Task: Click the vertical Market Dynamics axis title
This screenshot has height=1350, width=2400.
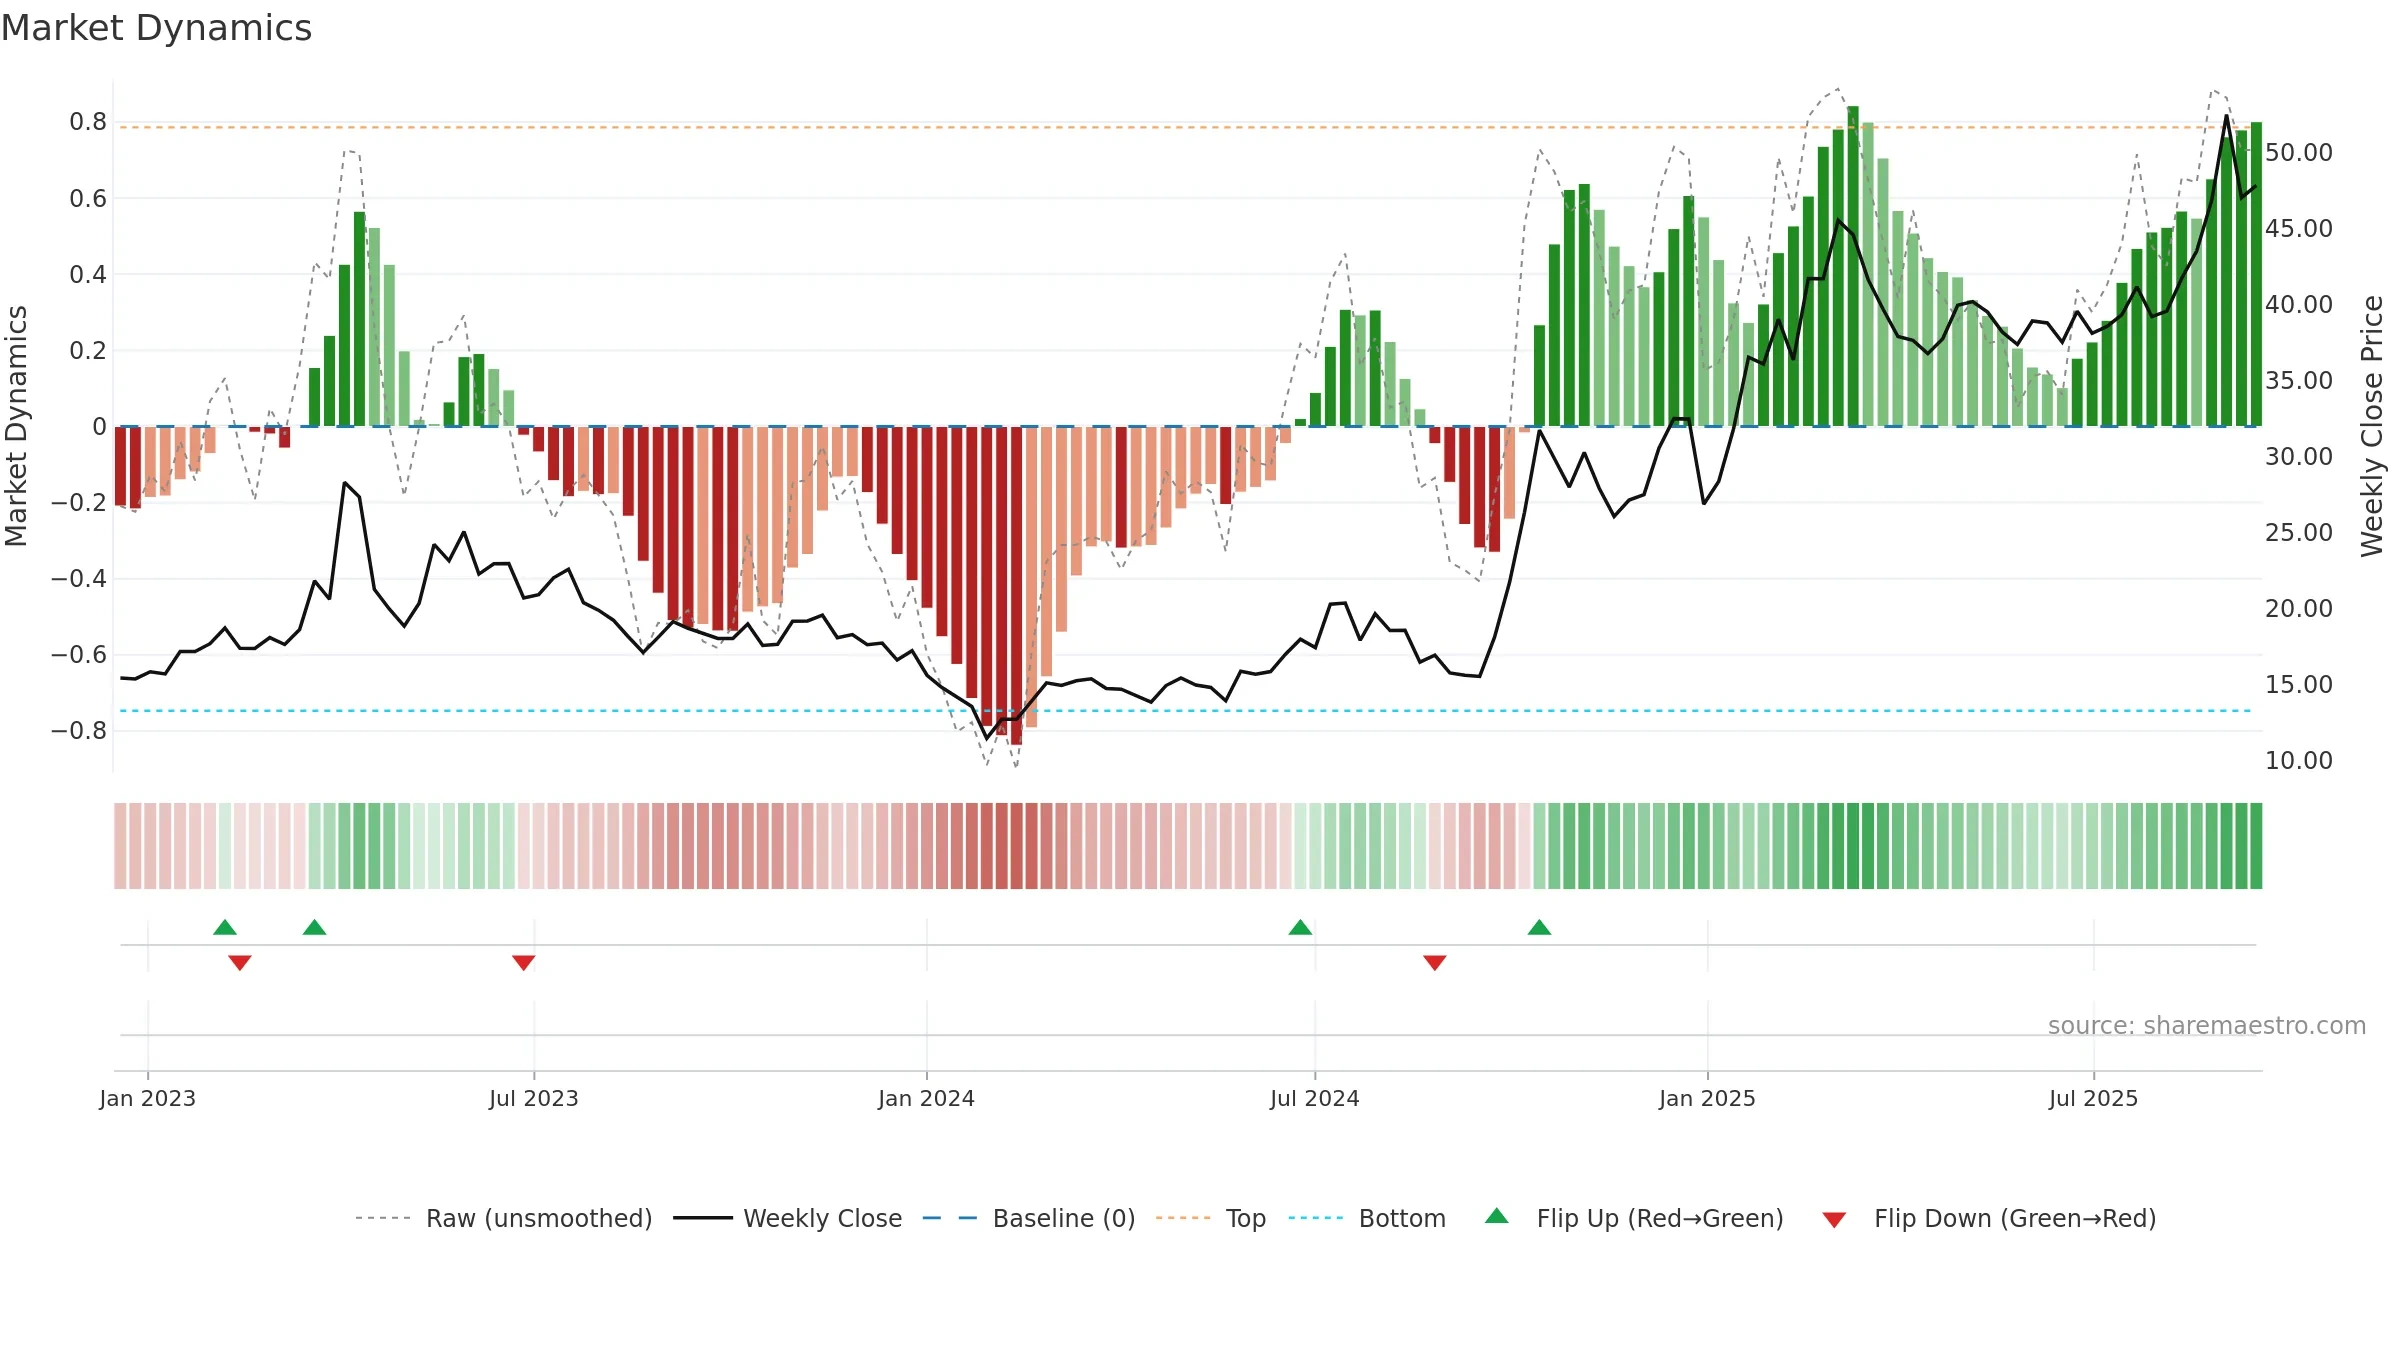Action: pyautogui.click(x=16, y=426)
